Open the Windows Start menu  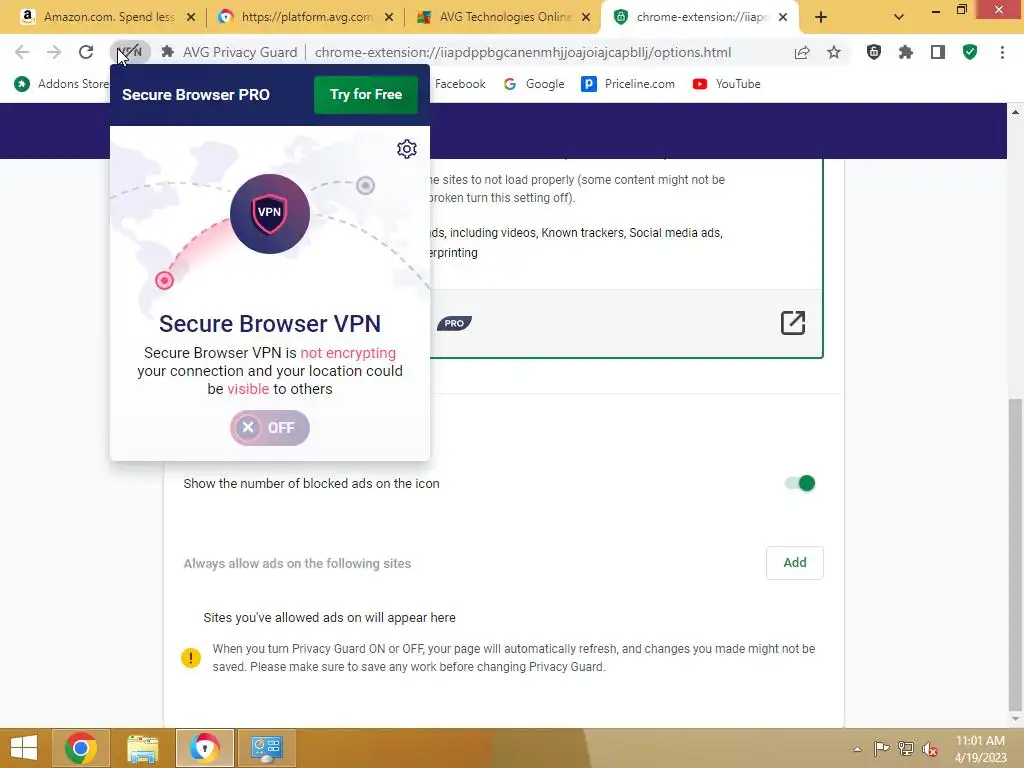pyautogui.click(x=24, y=748)
